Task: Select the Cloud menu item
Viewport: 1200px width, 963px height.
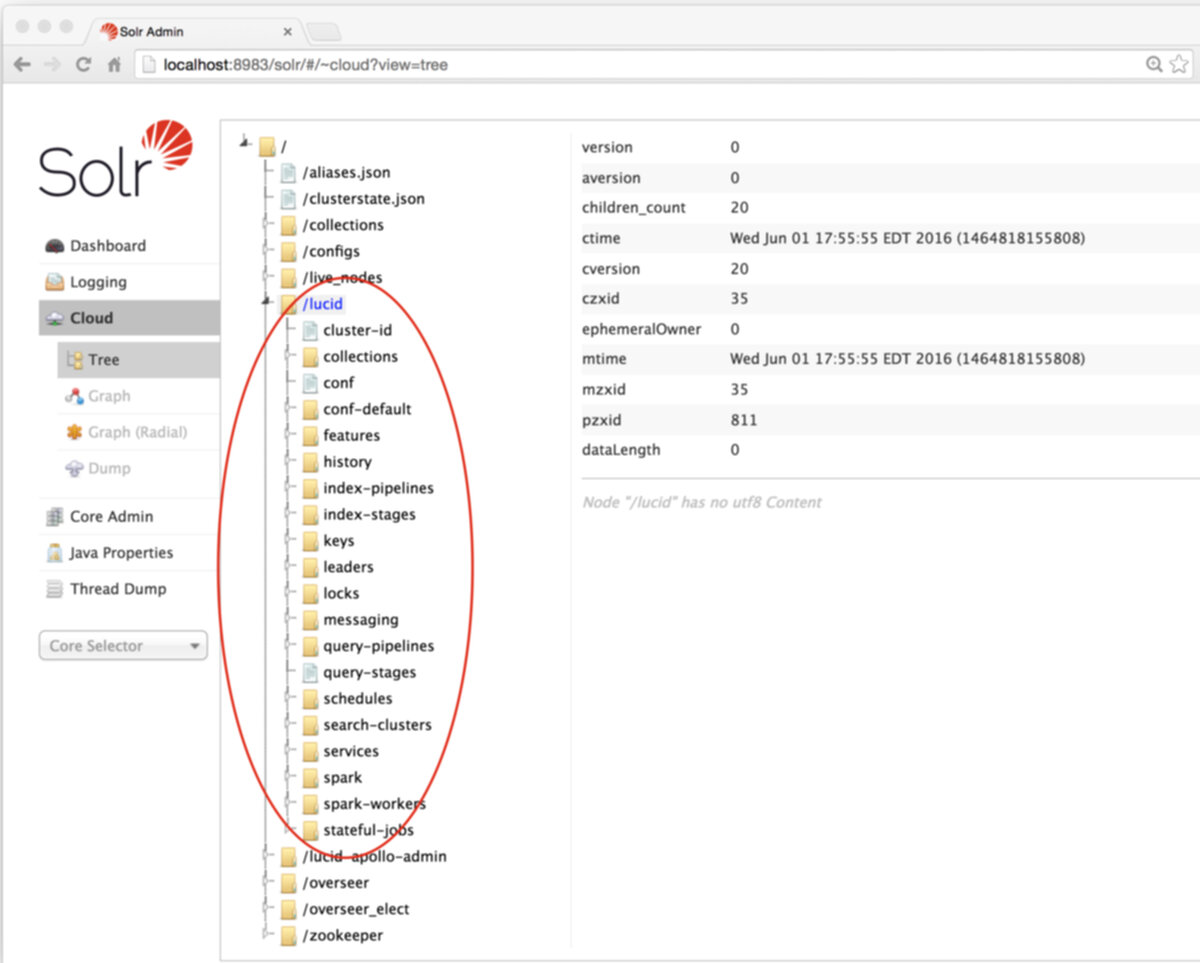Action: (130, 318)
